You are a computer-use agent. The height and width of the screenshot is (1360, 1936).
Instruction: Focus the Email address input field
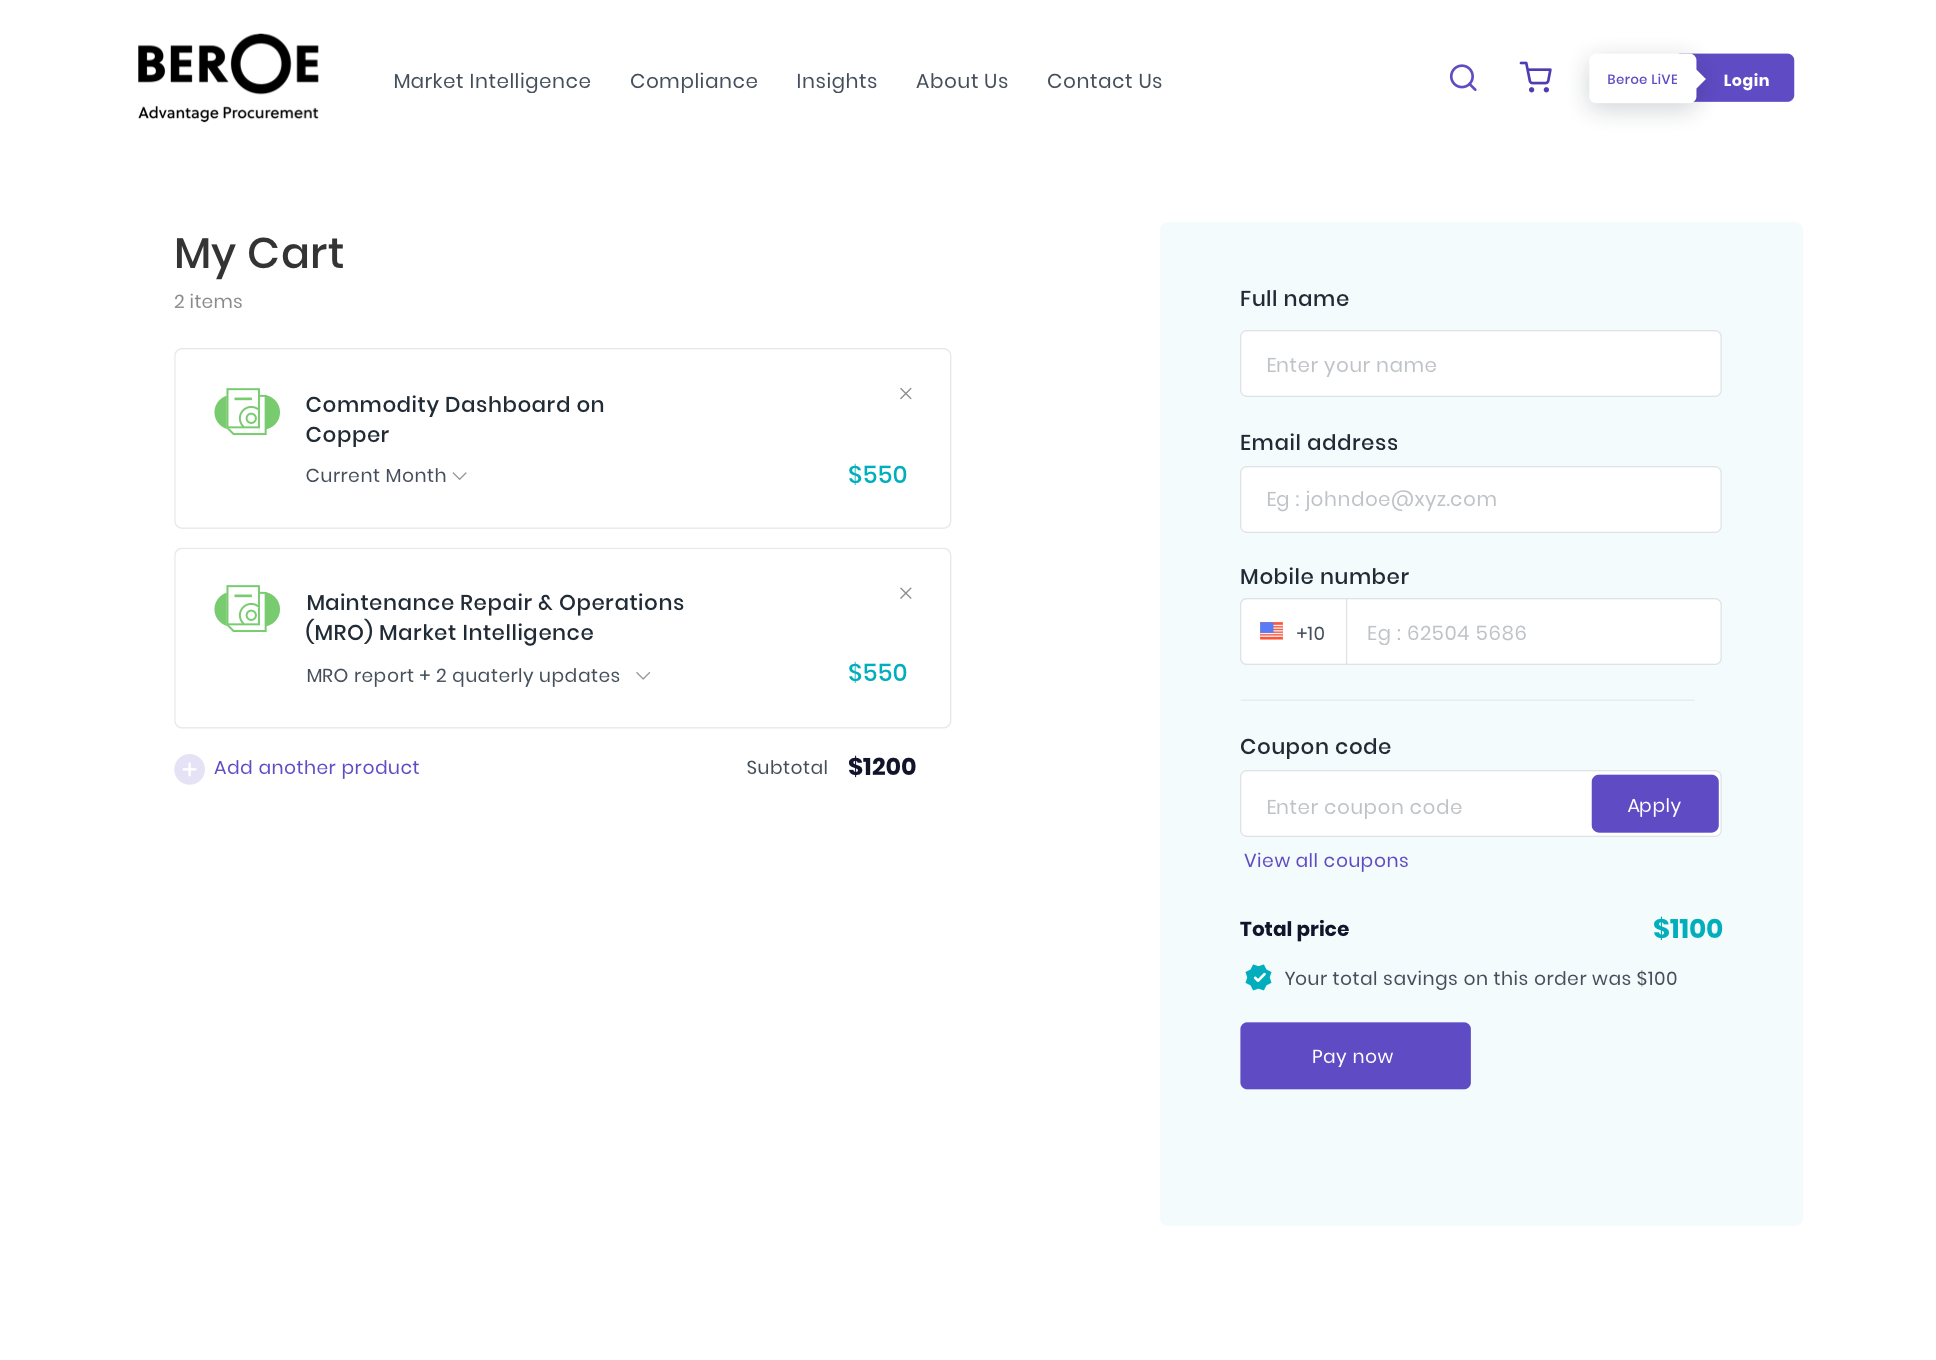(1479, 500)
